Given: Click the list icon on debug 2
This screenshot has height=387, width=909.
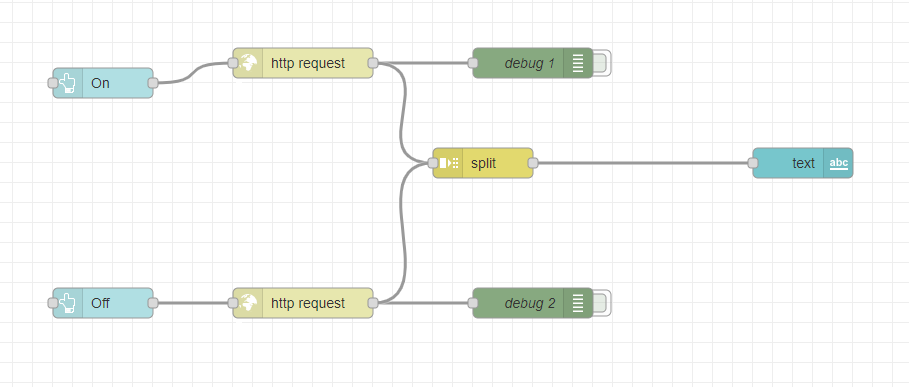Looking at the screenshot, I should pos(578,303).
